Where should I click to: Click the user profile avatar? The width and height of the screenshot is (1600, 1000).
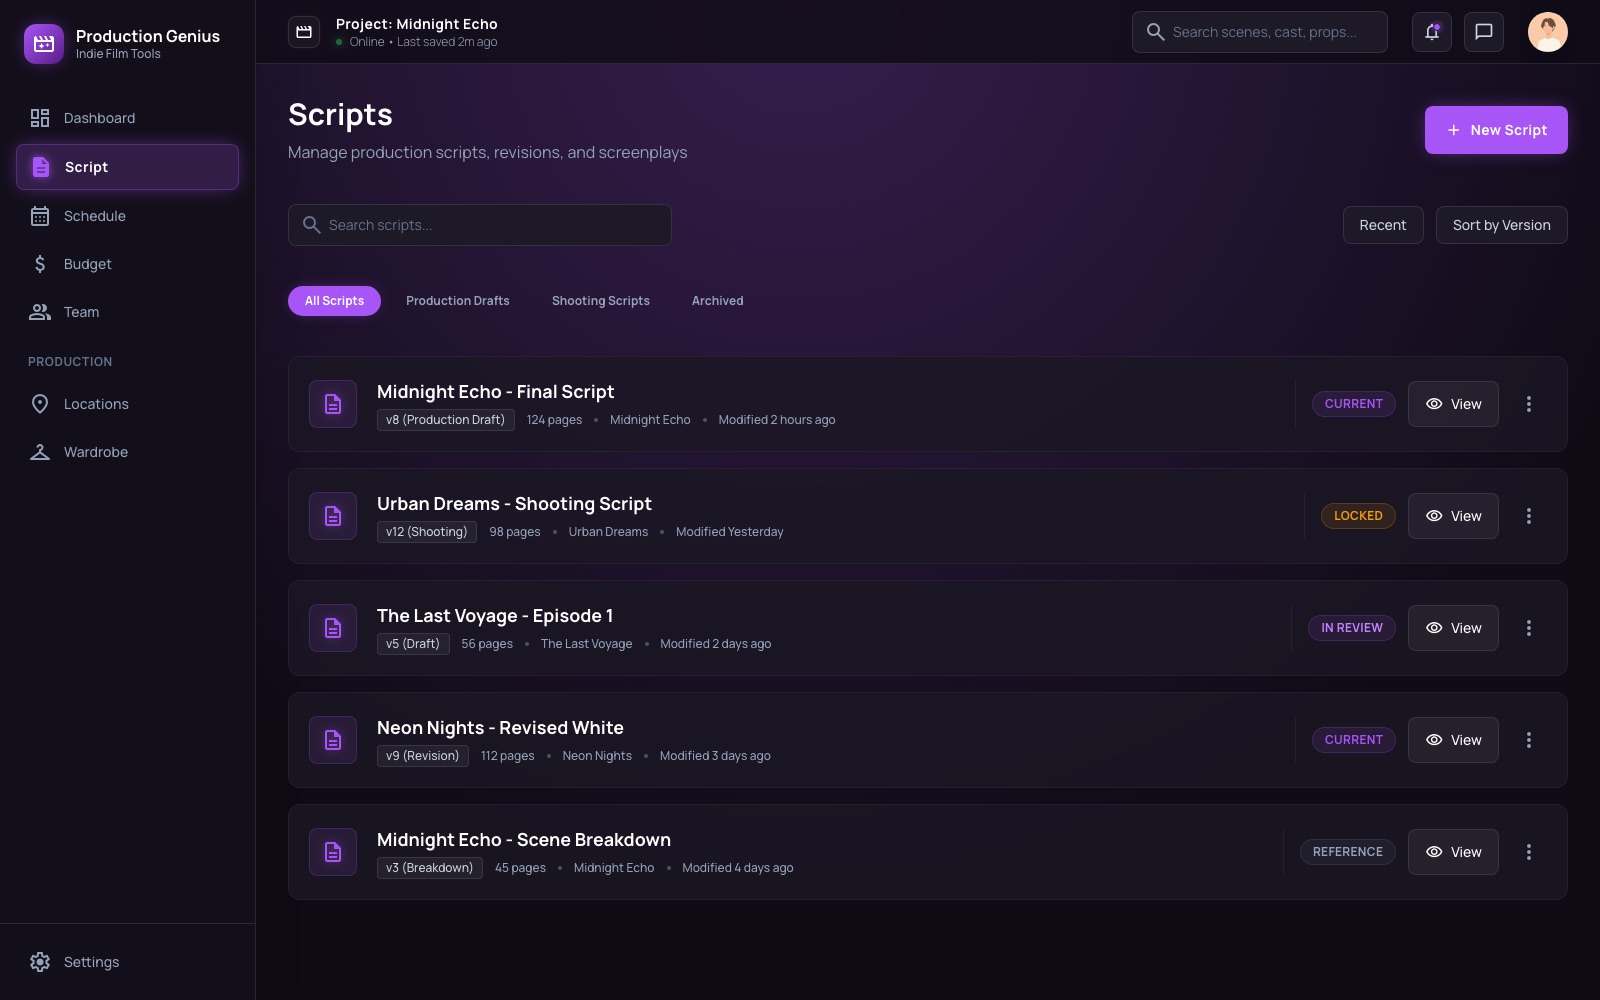tap(1548, 32)
